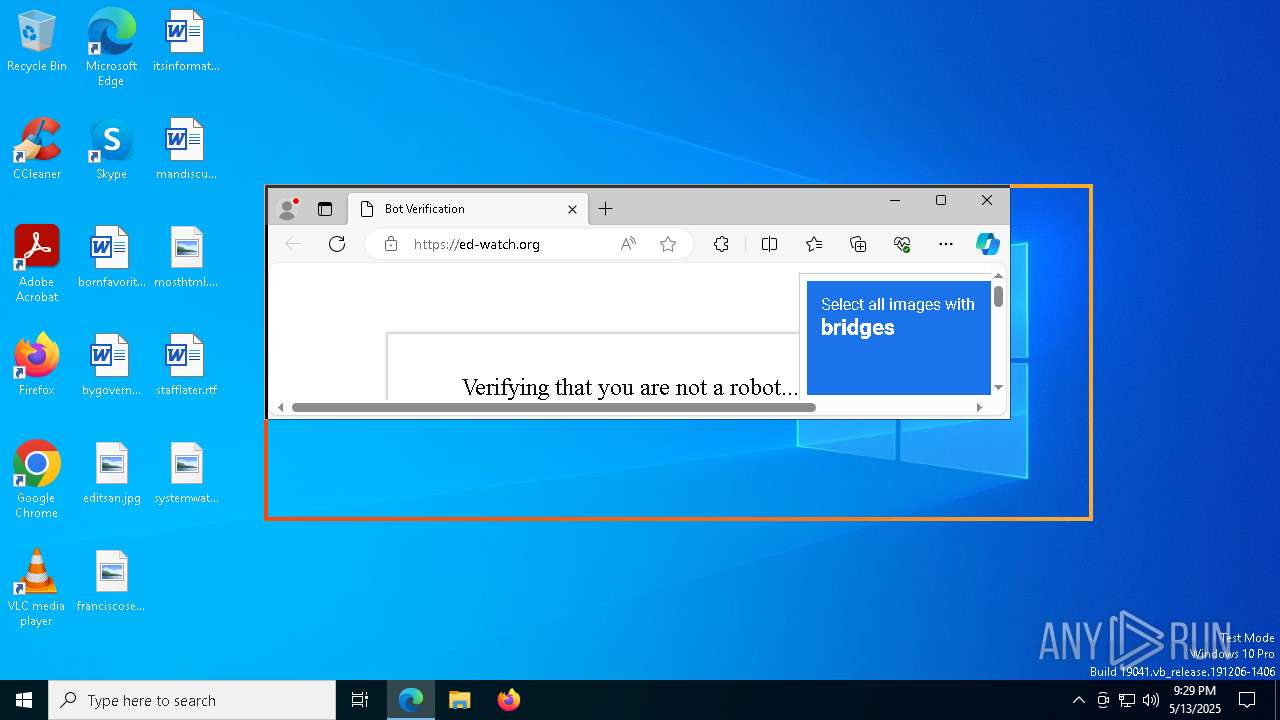Close the Bot Verification tab
The image size is (1280, 720).
coord(572,209)
